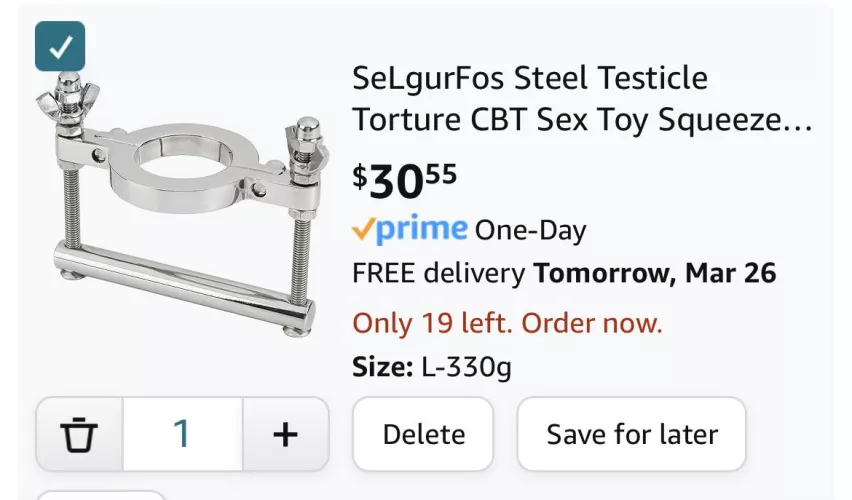Click the truncated title ellipsis after Squeeze
Screen dimensions: 852x500
[799, 121]
